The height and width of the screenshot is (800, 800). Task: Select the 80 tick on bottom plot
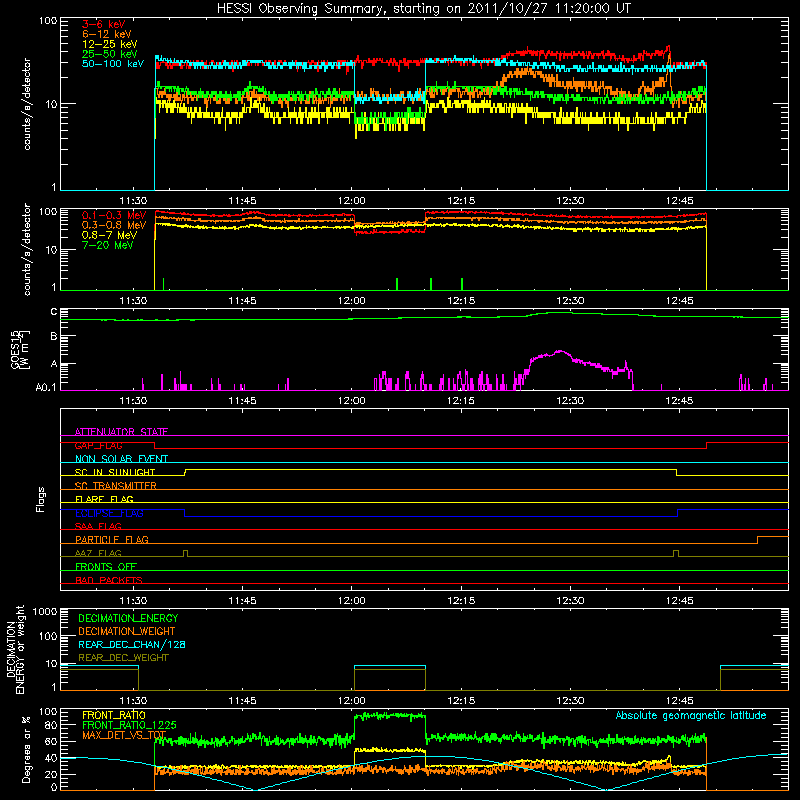point(51,725)
